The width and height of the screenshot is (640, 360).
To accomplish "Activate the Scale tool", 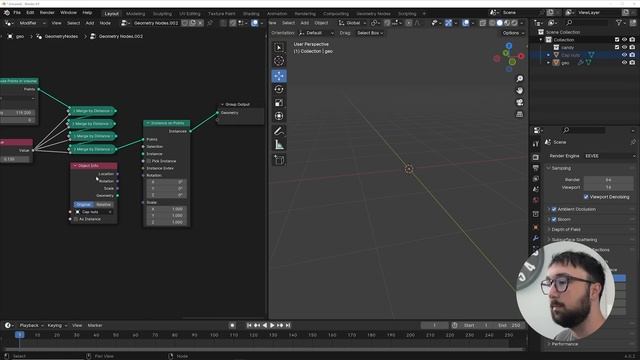I will [x=279, y=103].
